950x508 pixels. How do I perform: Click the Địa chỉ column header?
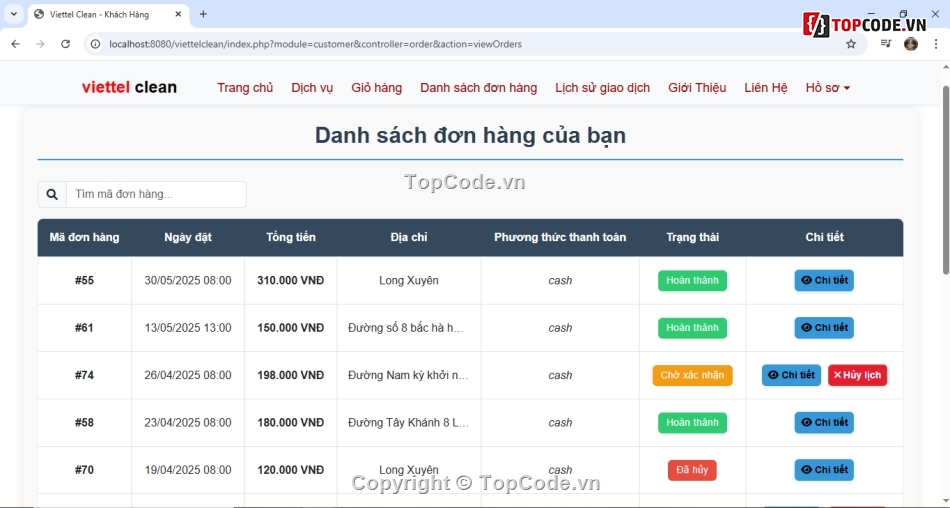[x=409, y=237]
